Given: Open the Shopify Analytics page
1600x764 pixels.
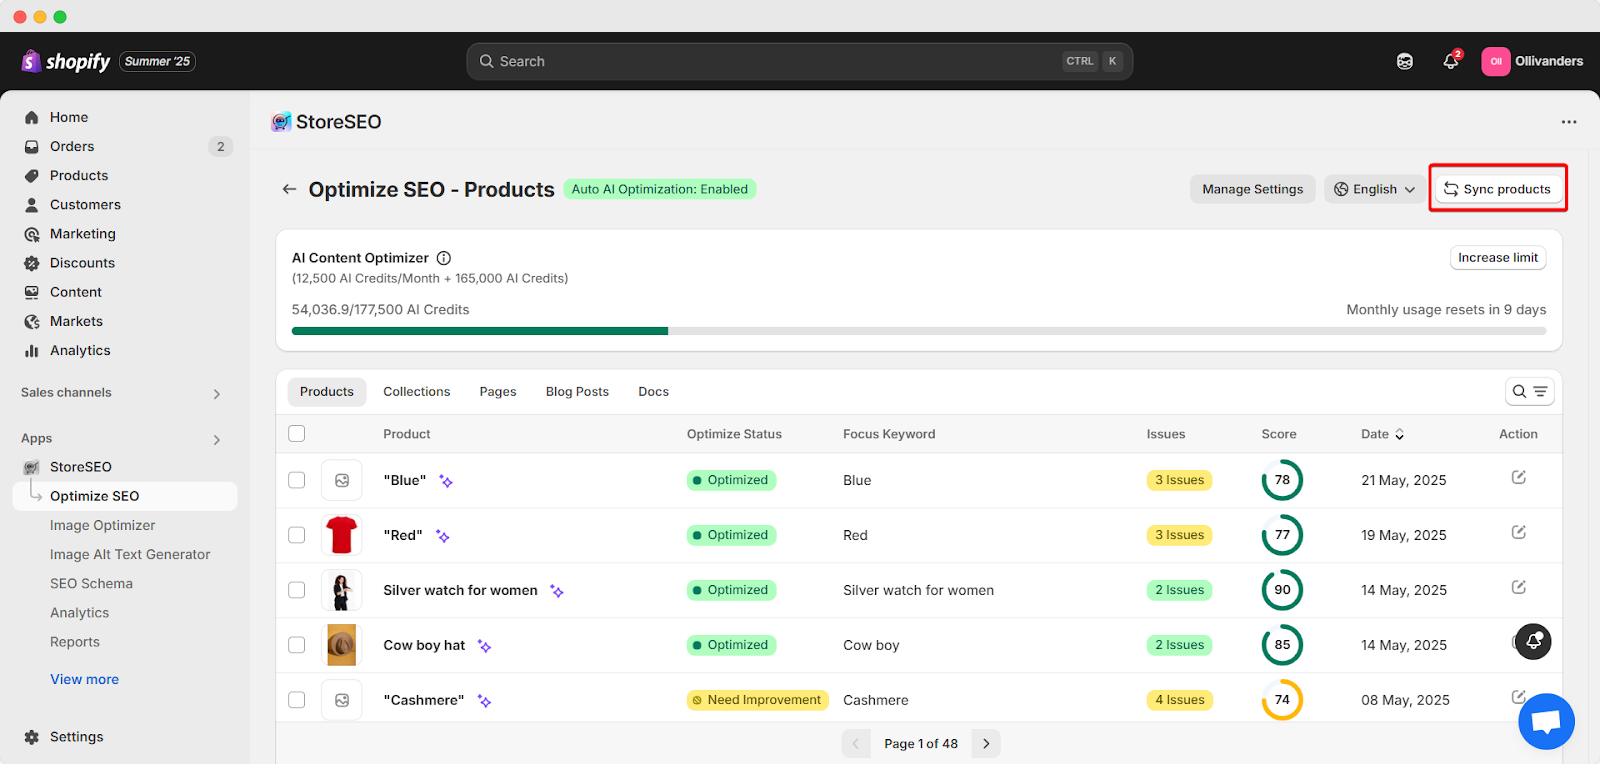Looking at the screenshot, I should (80, 350).
